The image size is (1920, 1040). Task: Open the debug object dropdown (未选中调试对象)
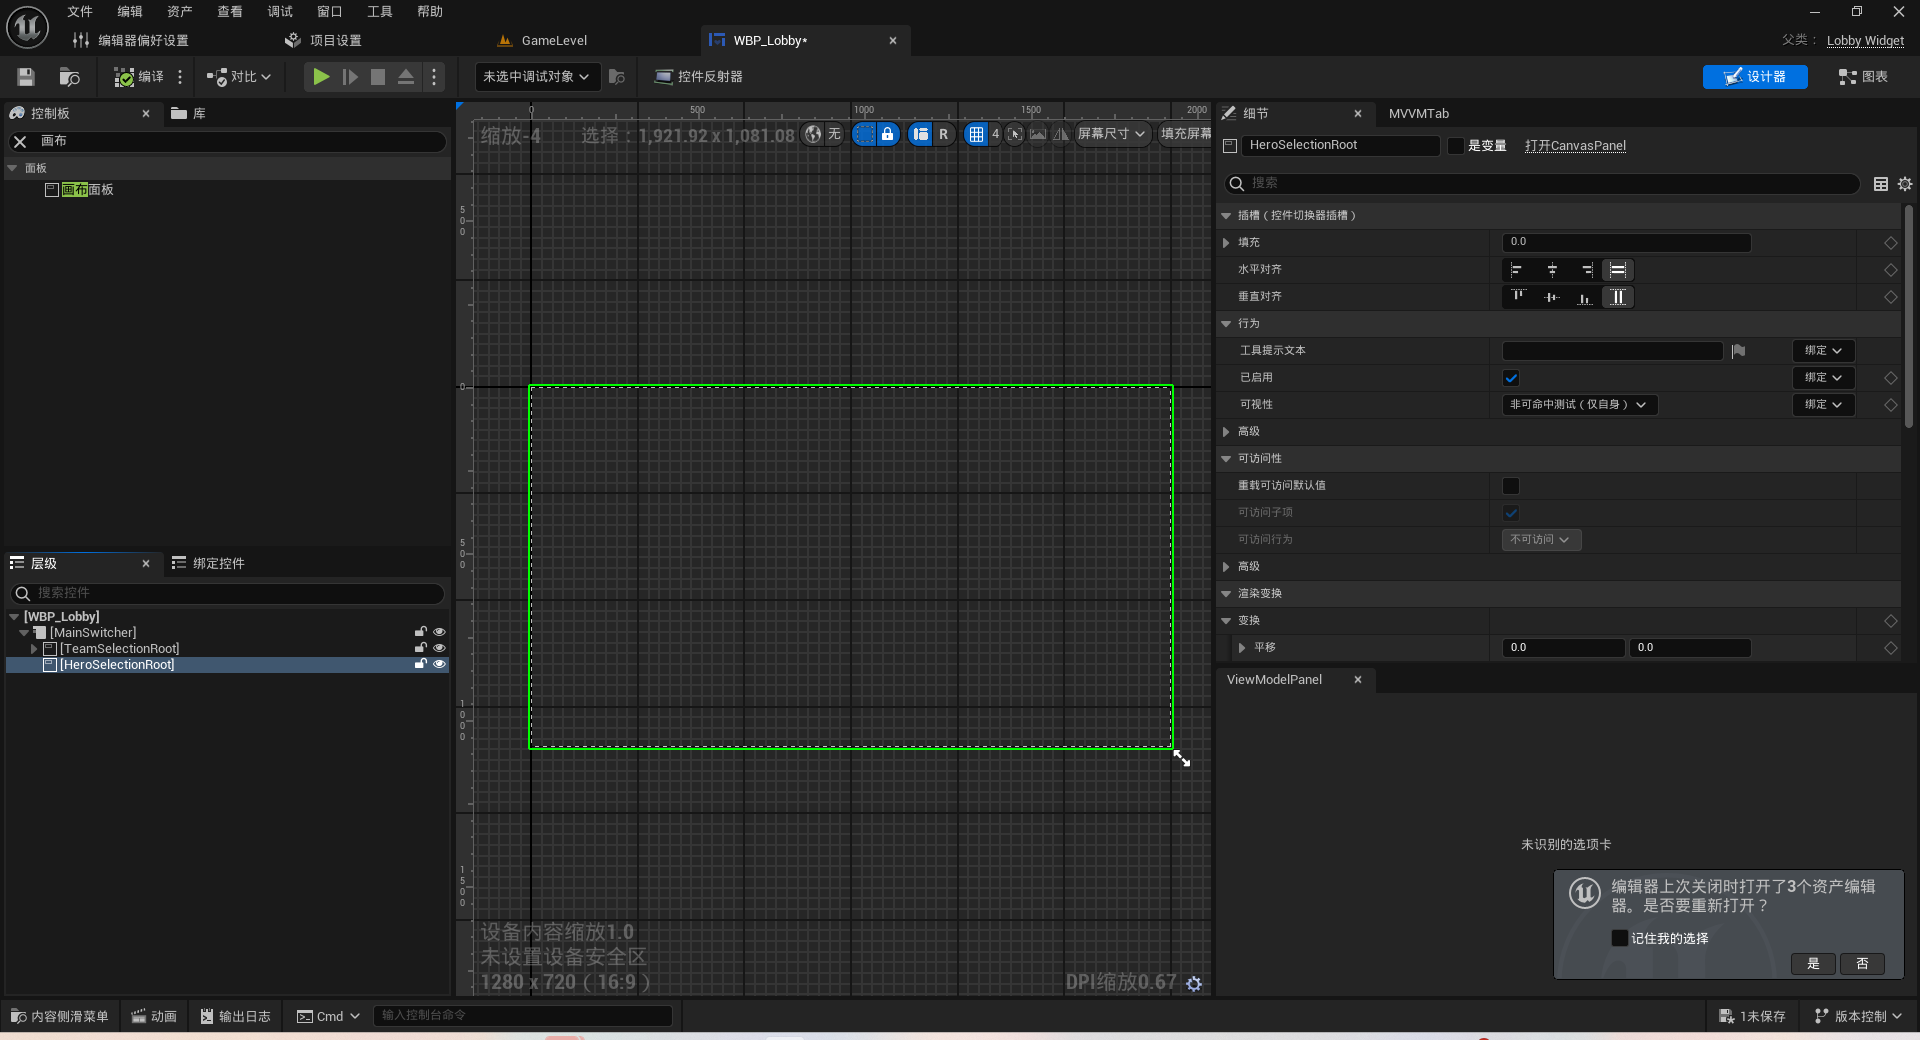click(536, 77)
